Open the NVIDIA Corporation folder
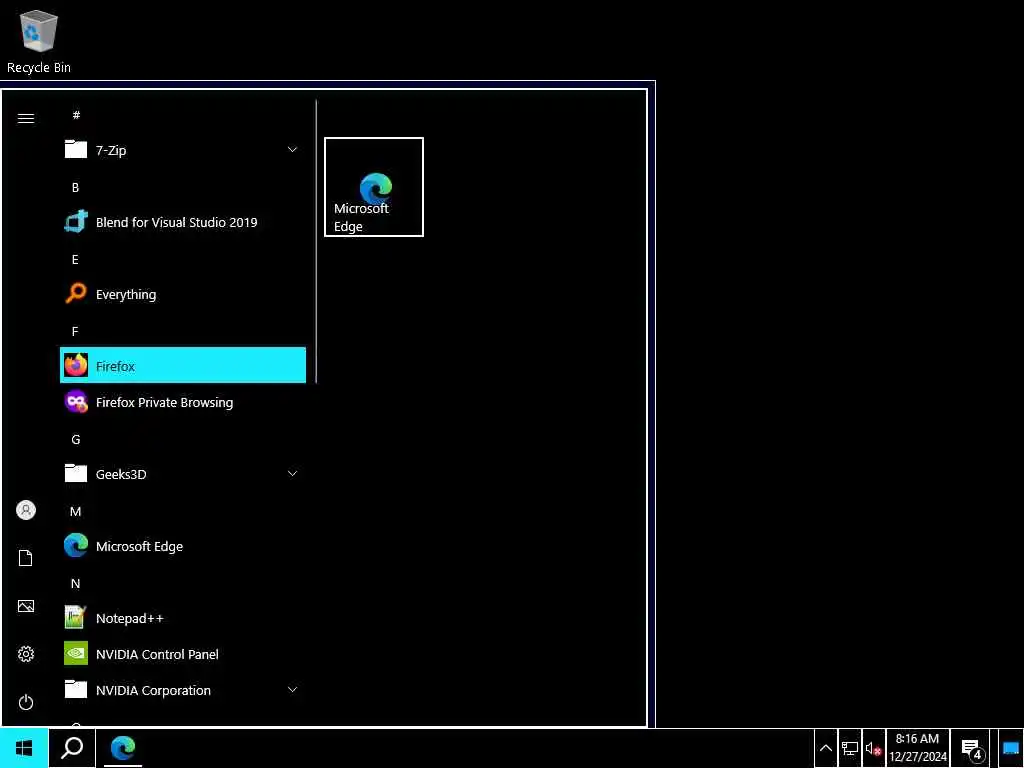The image size is (1024, 768). (x=183, y=690)
